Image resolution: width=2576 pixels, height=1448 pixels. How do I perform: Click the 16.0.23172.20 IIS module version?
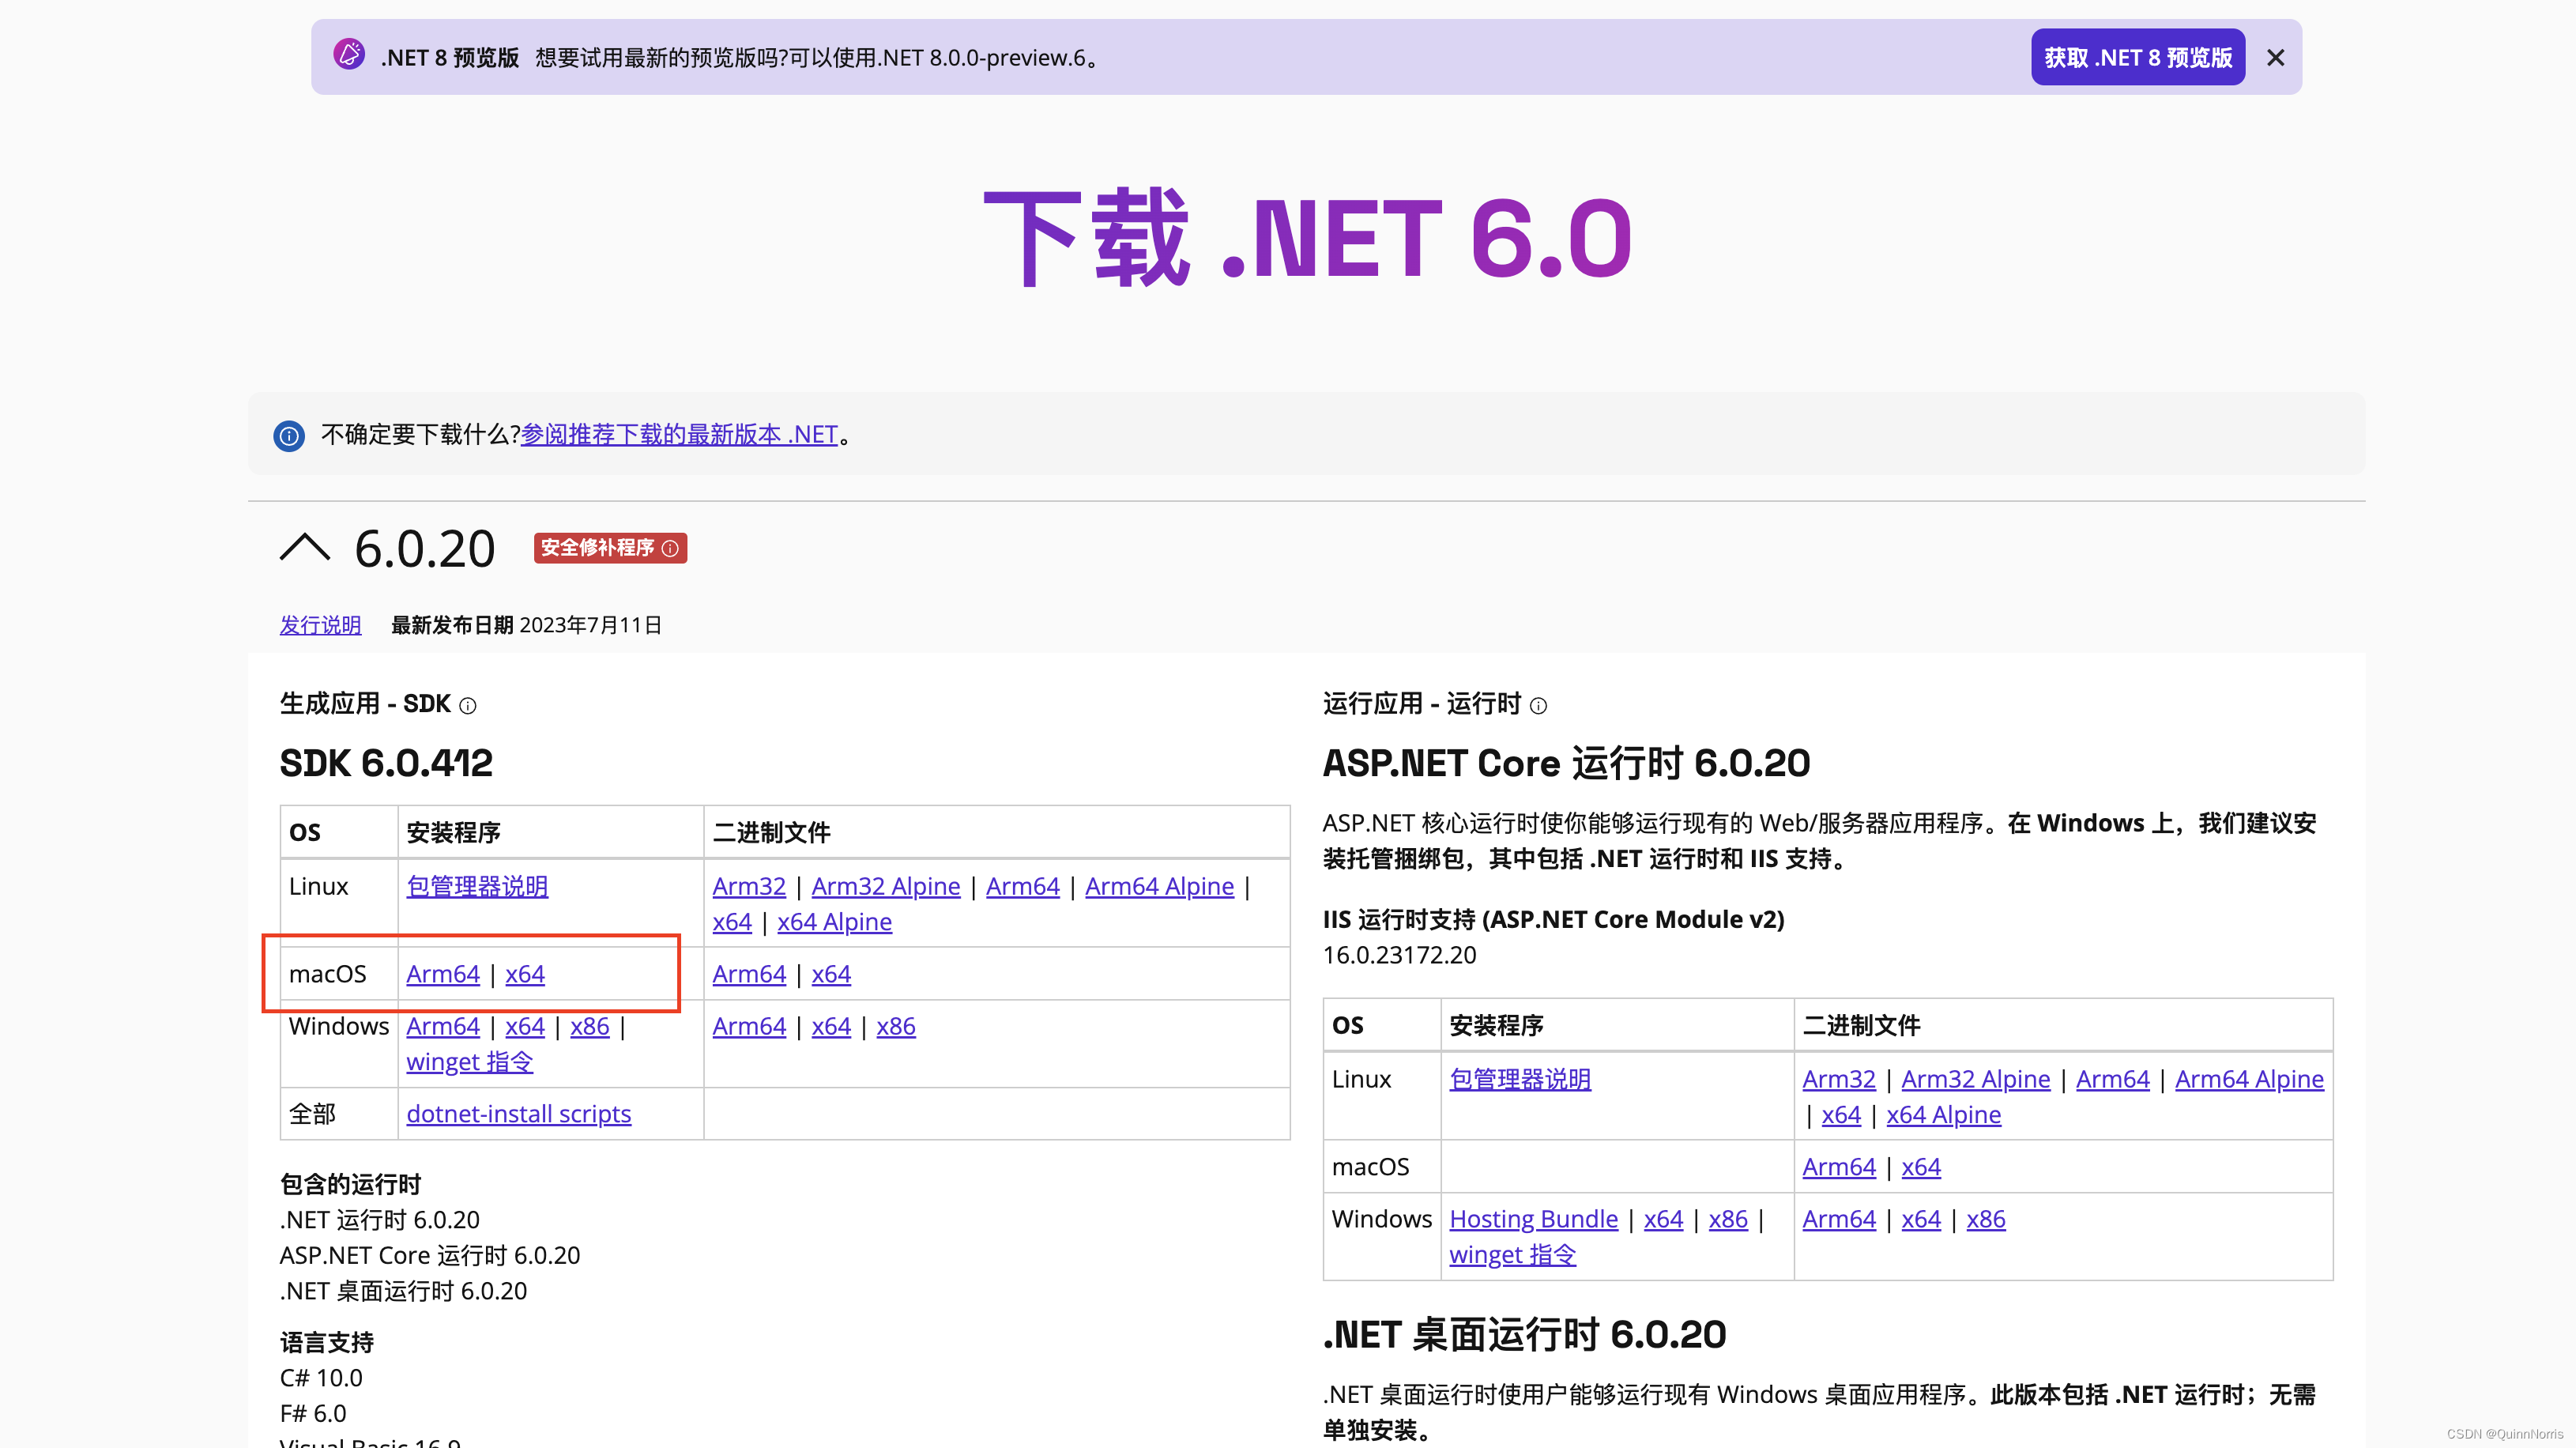click(1399, 955)
